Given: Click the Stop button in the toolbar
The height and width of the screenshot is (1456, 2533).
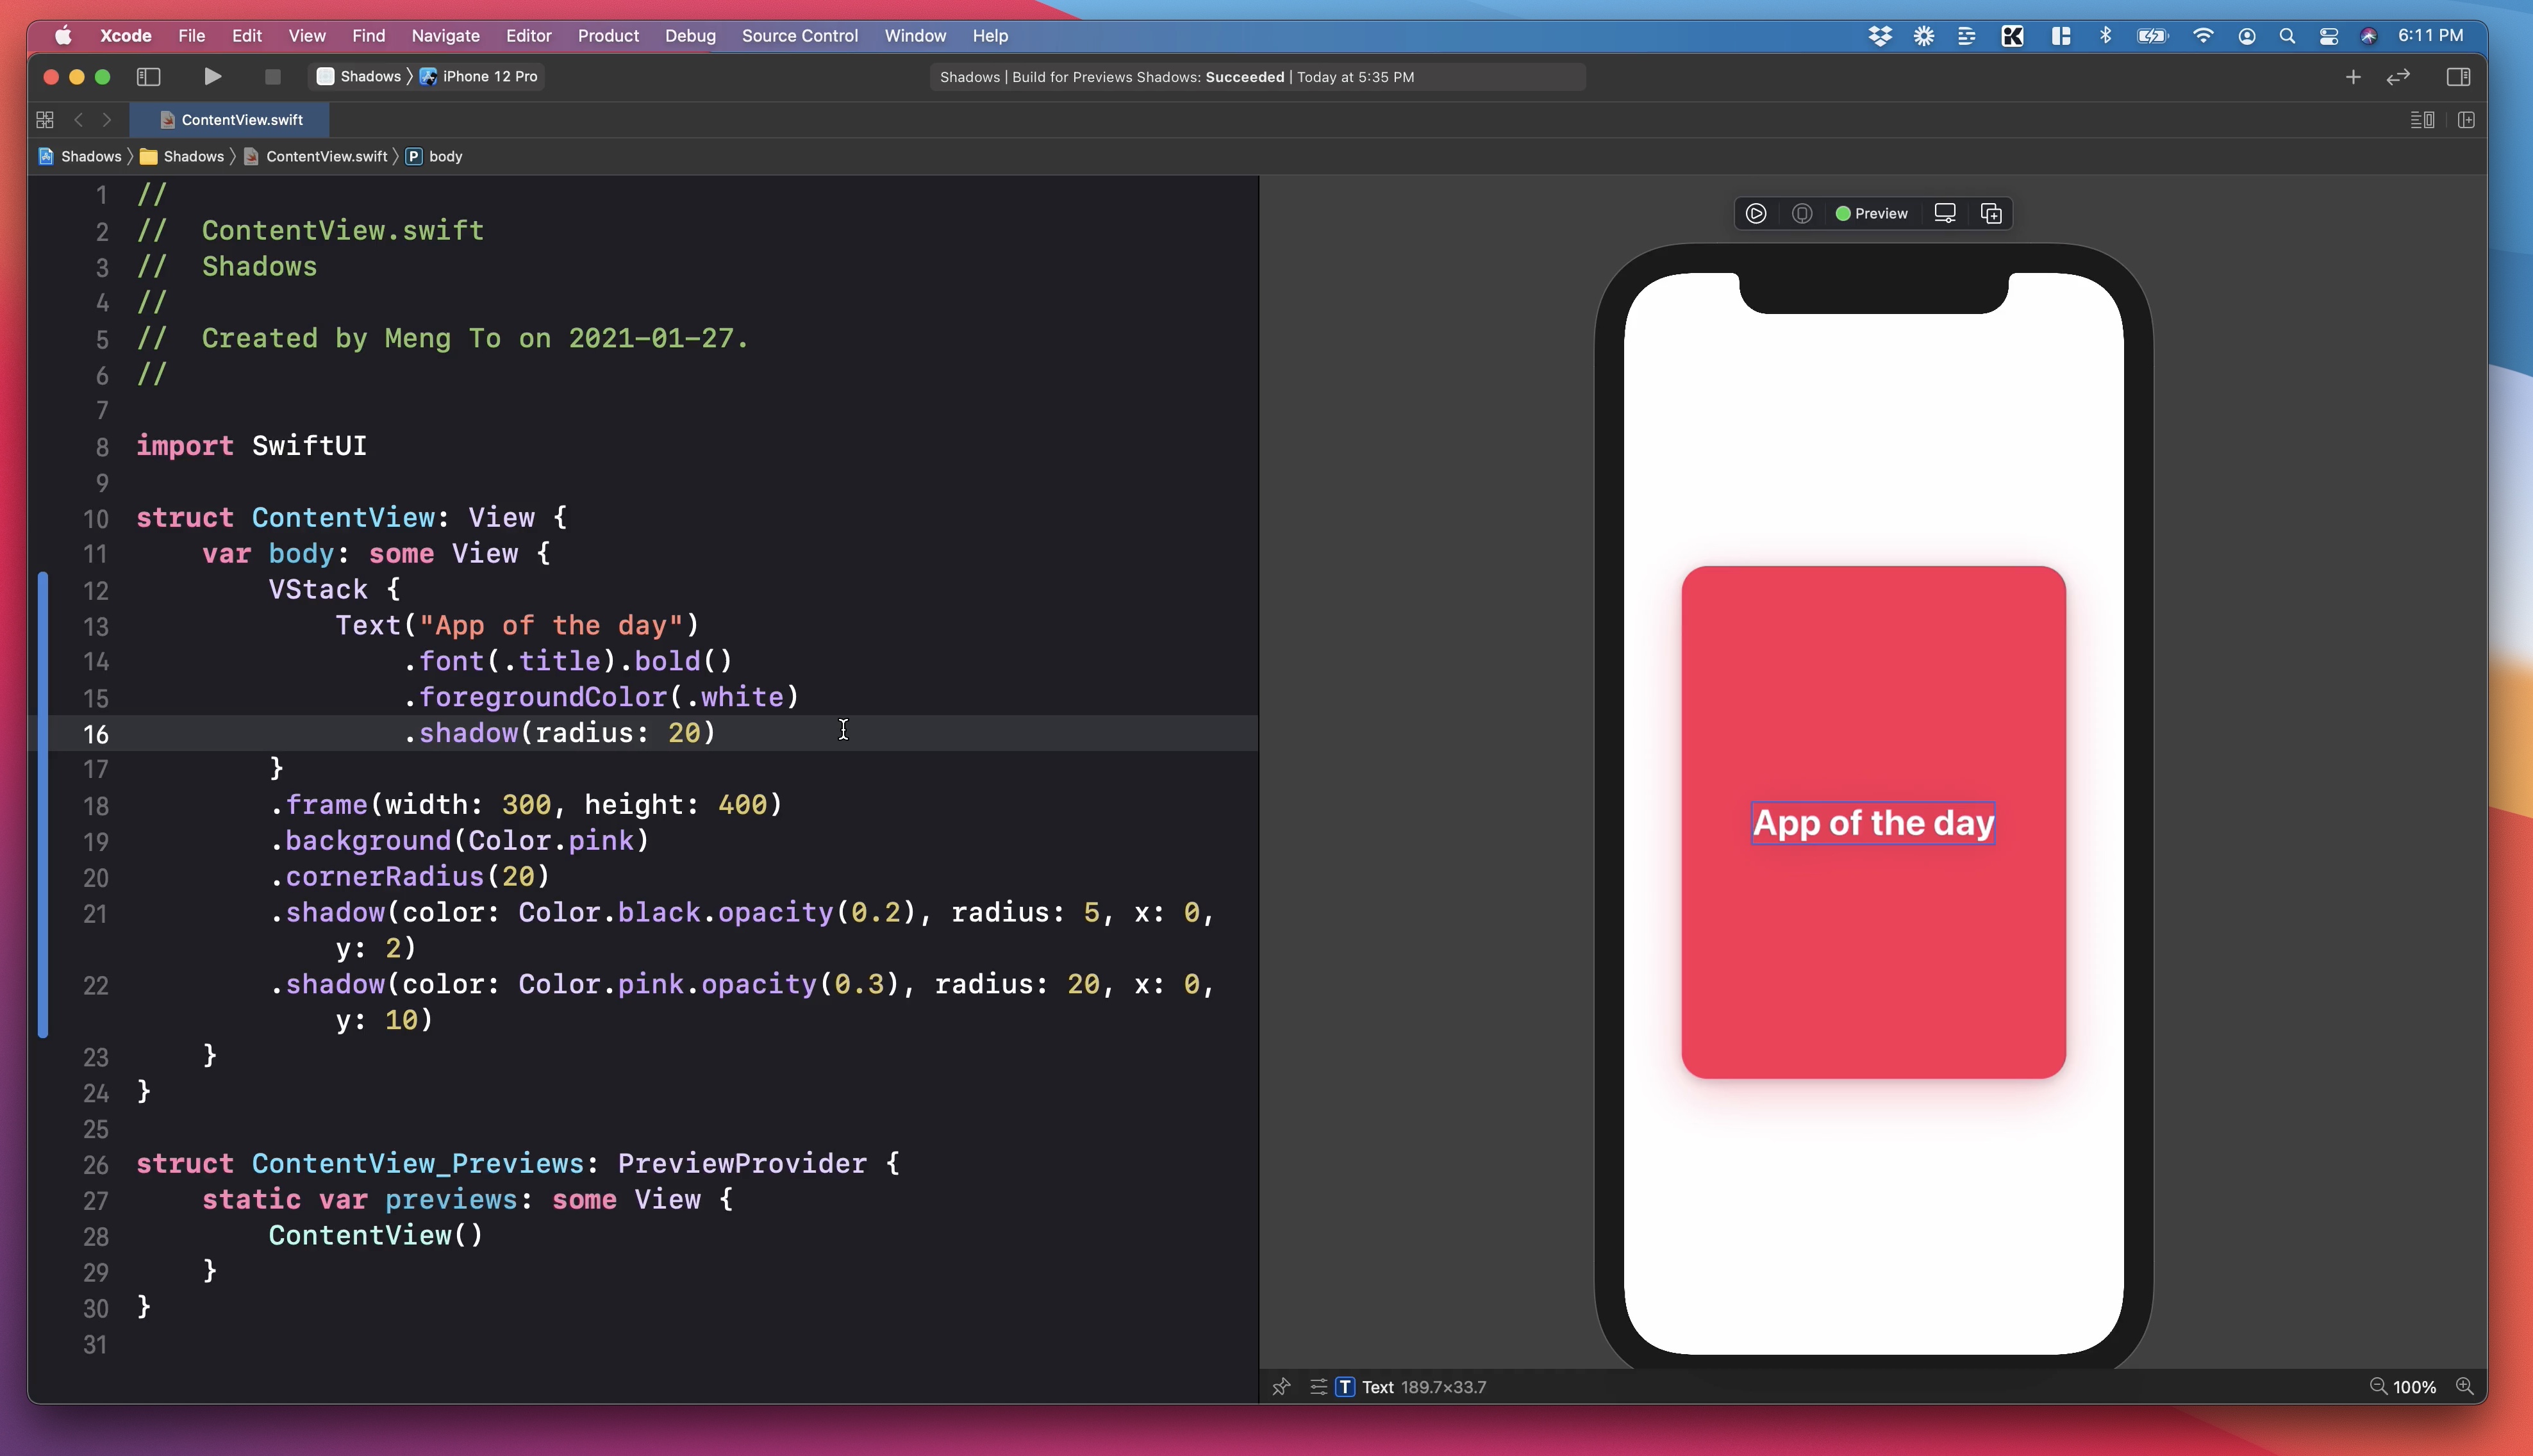Looking at the screenshot, I should (x=272, y=76).
